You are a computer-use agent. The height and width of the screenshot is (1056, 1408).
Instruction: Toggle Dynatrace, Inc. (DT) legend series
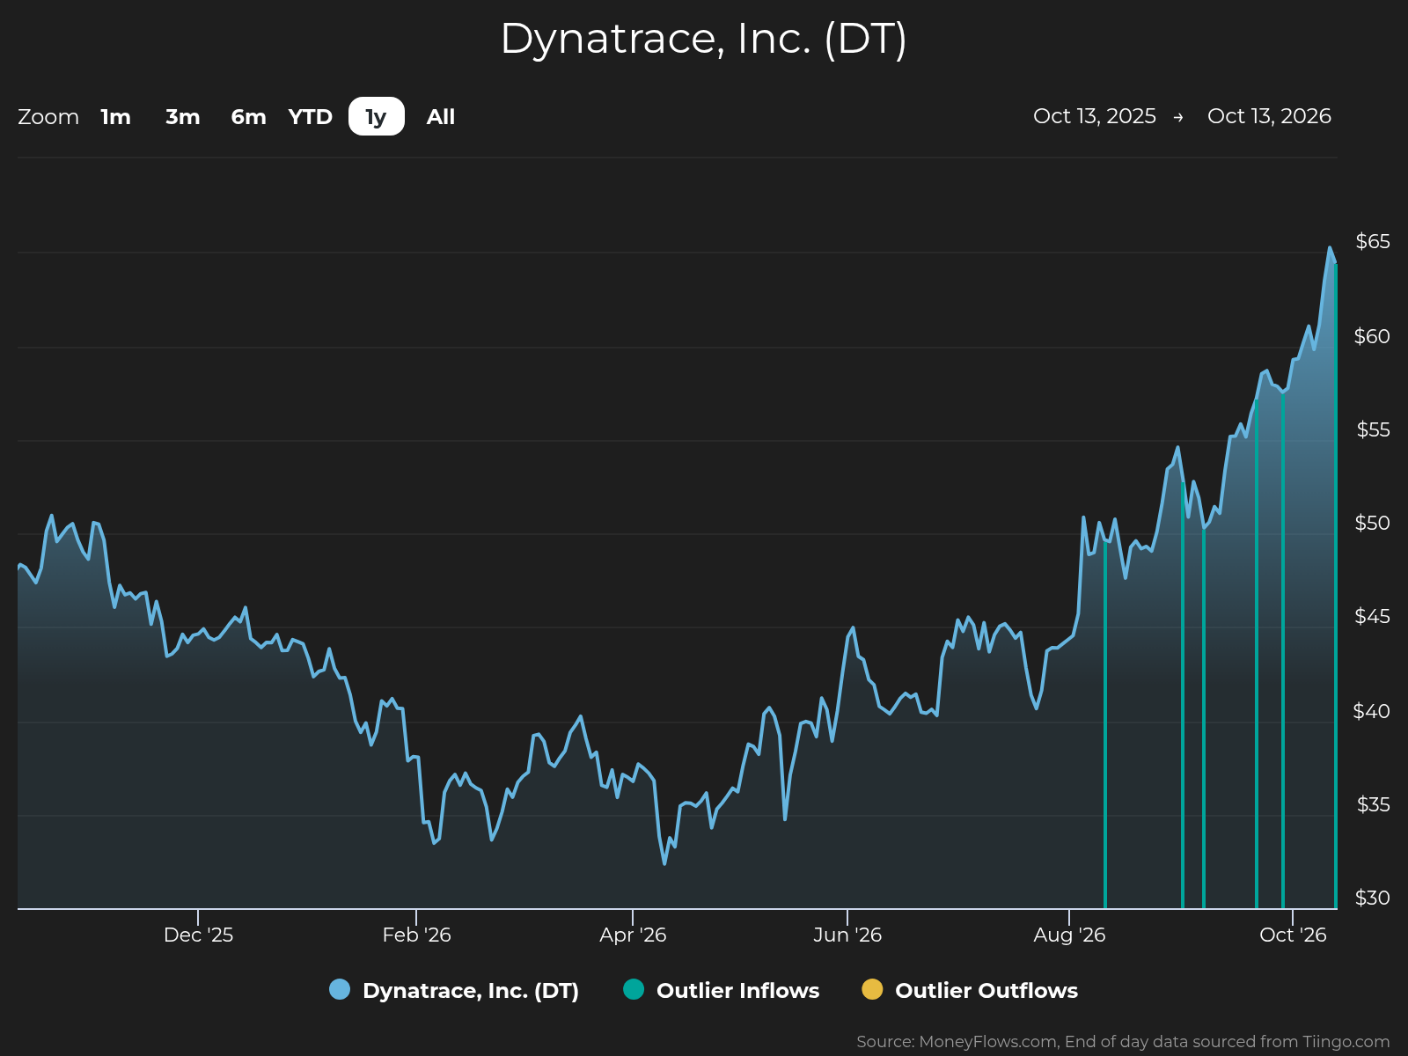[x=454, y=990]
